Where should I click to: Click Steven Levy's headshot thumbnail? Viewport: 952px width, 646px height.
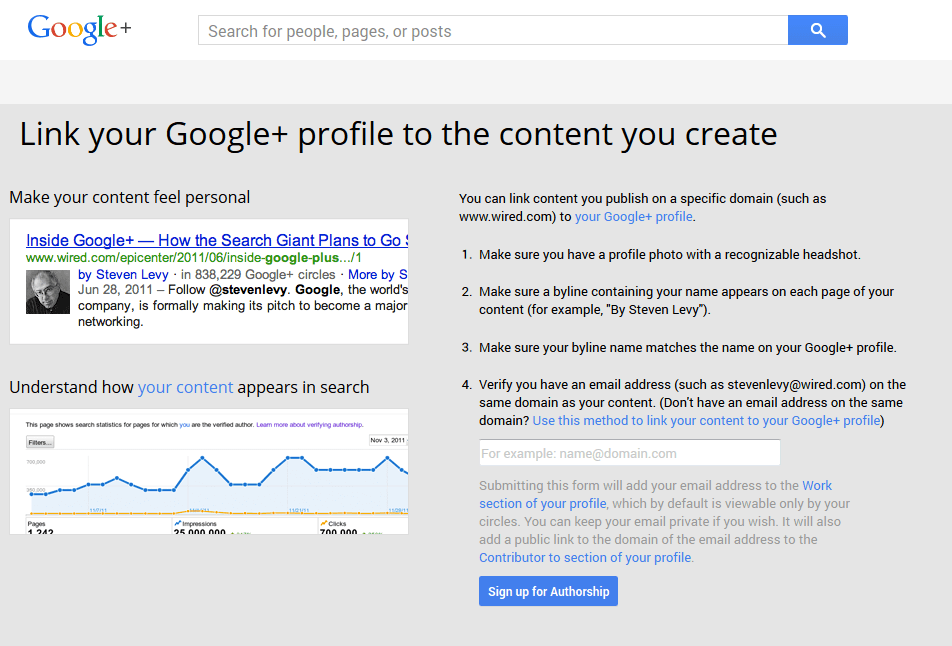pos(48,292)
